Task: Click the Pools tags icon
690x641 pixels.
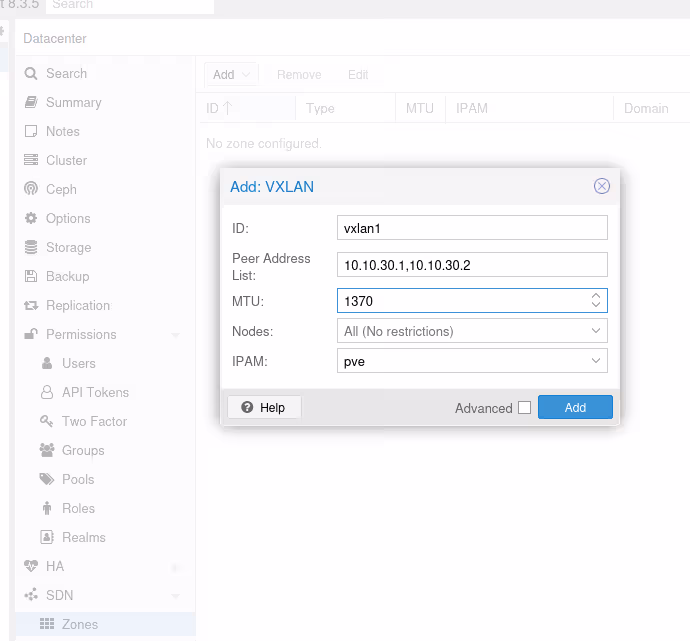Action: [x=47, y=479]
